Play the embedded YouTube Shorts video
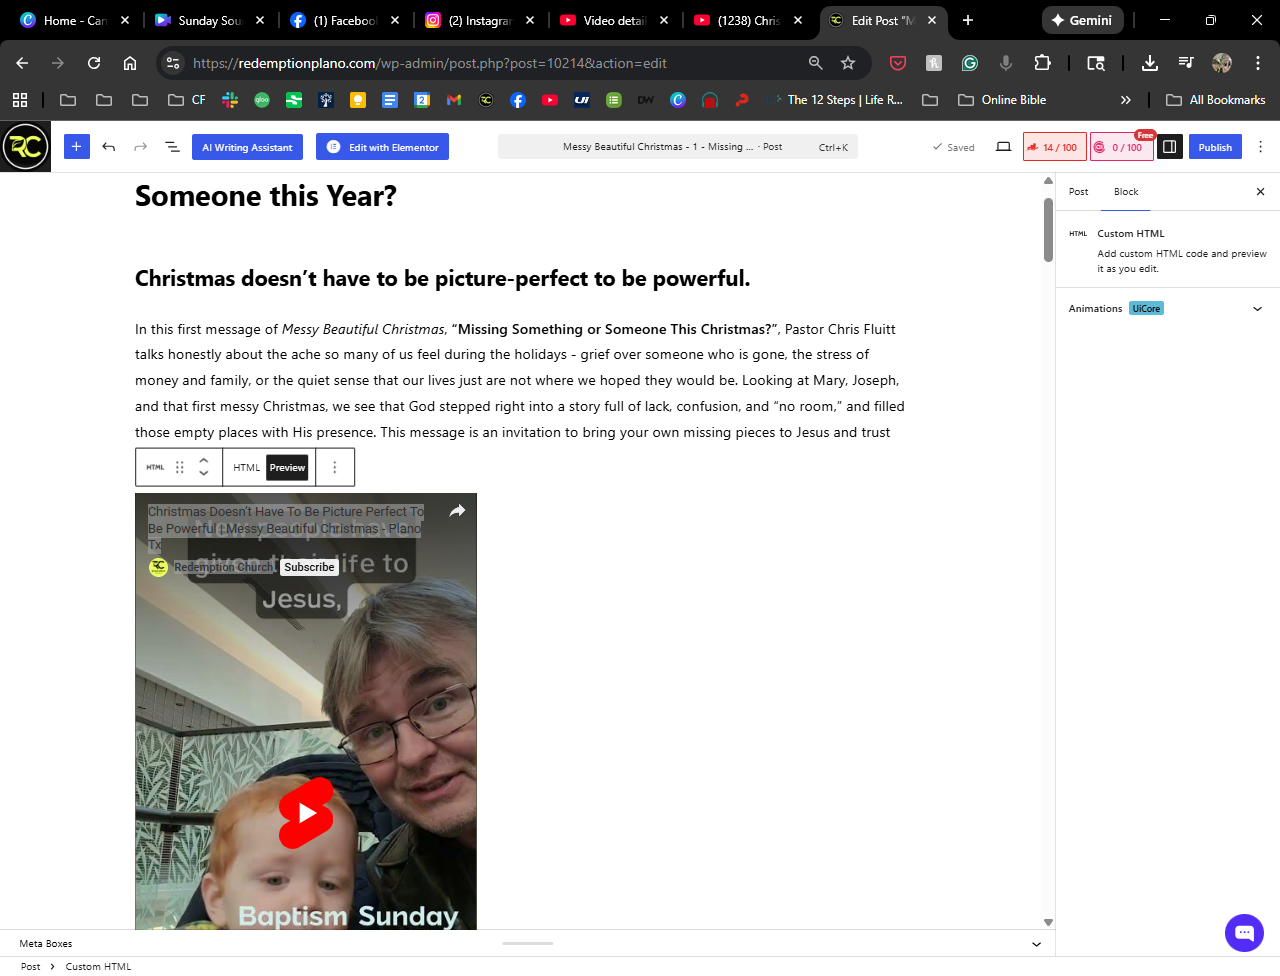Image resolution: width=1280 pixels, height=976 pixels. pos(306,813)
